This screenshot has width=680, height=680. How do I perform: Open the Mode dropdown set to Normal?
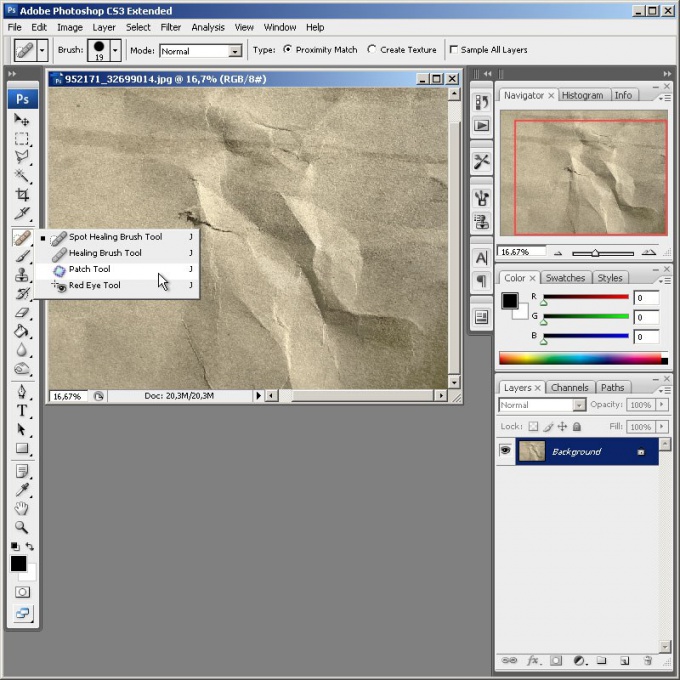click(x=201, y=51)
